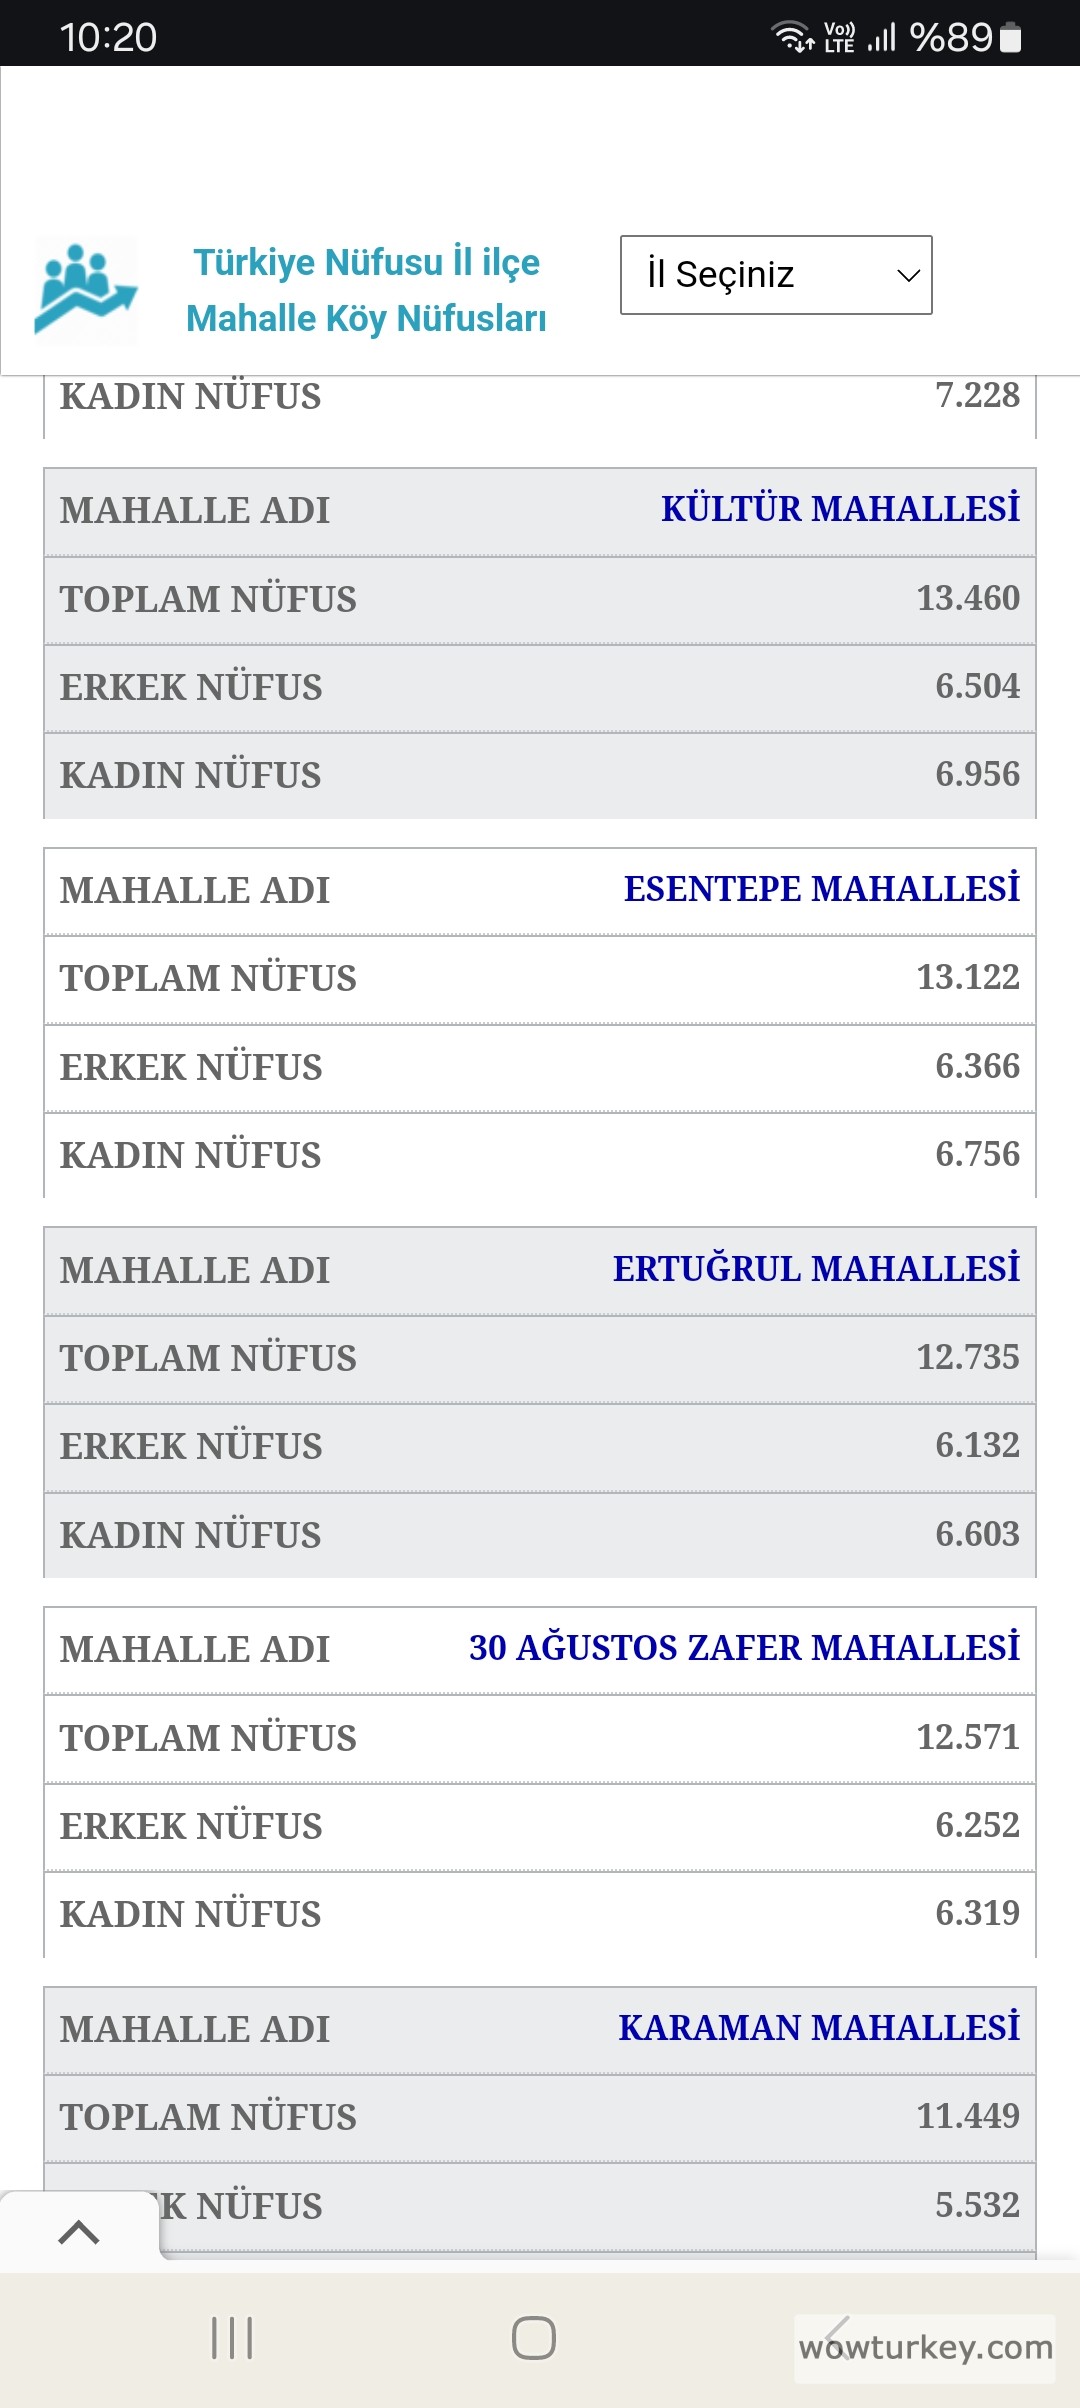Tap the mobile signal strength icon
This screenshot has height=2408, width=1080.
882,38
